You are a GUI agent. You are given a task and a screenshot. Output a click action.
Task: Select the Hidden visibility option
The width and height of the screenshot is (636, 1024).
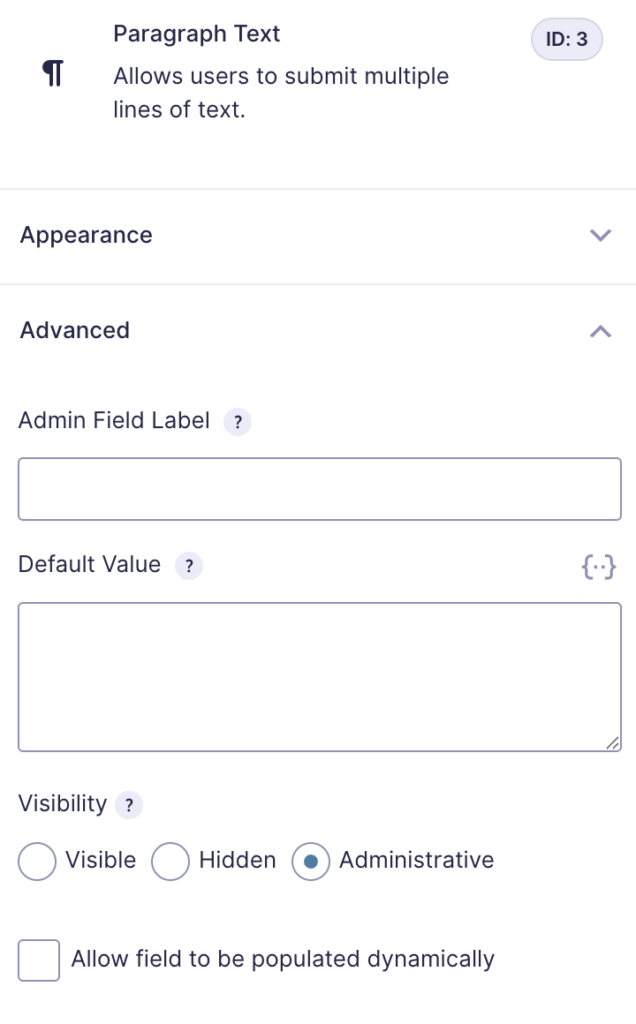pos(170,861)
